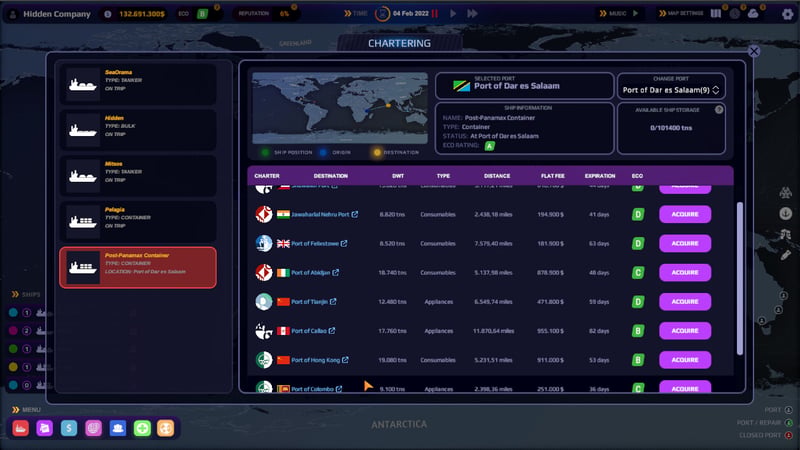The image size is (800, 450).
Task: Expand the Menu panel
Action: coord(15,410)
